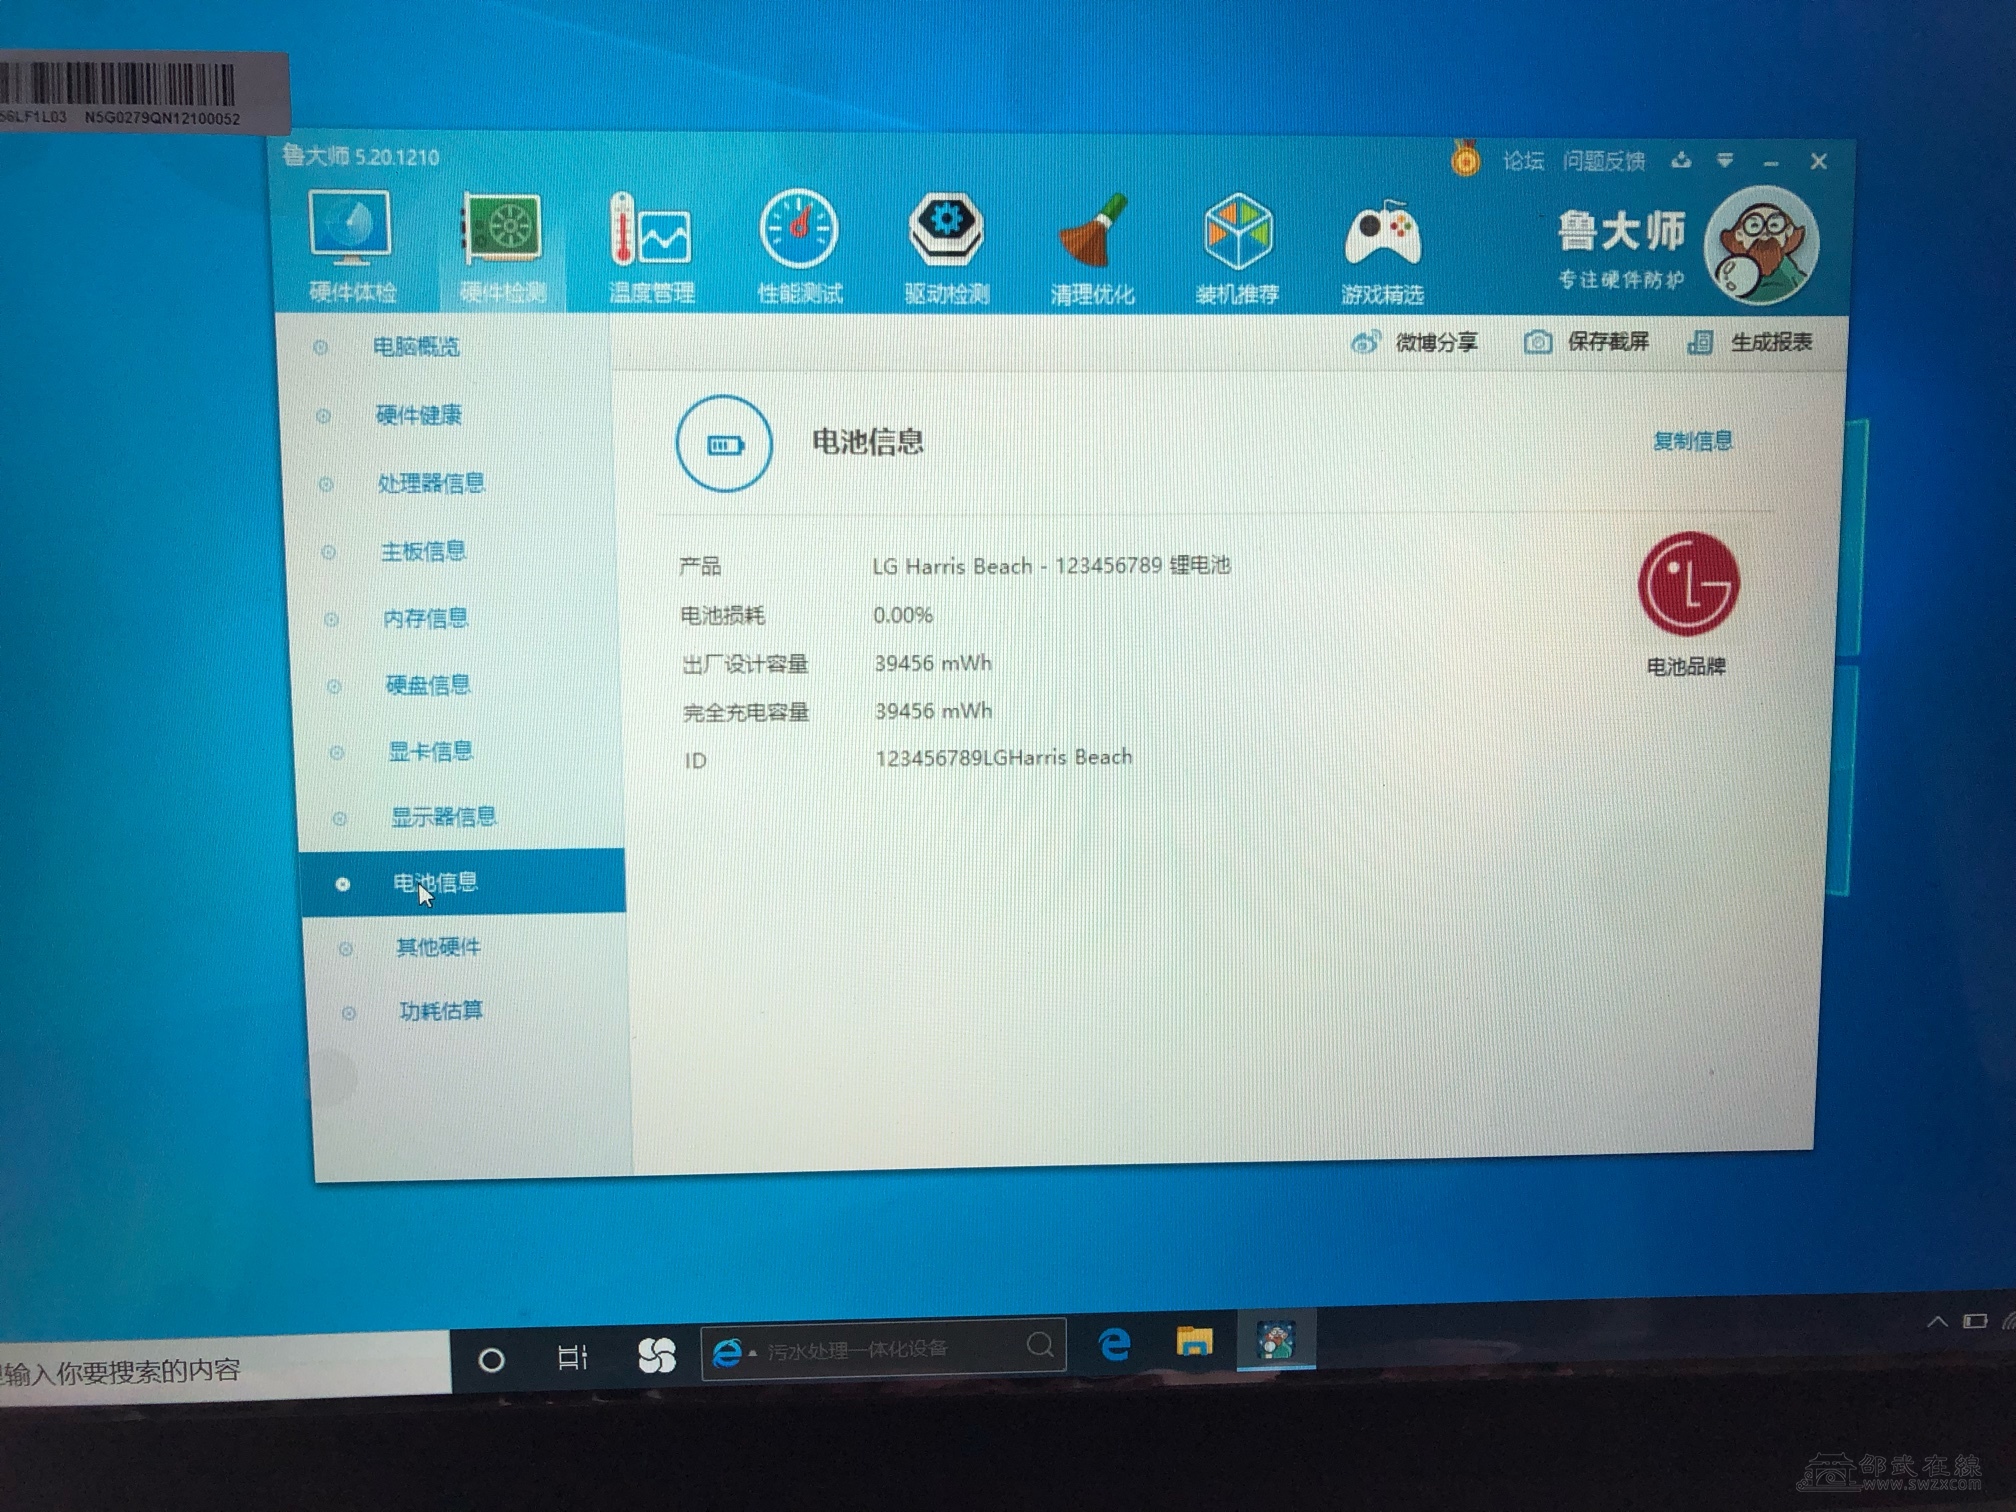Select 装机推荐 cube icon
The image size is (2016, 1512).
pyautogui.click(x=1237, y=232)
